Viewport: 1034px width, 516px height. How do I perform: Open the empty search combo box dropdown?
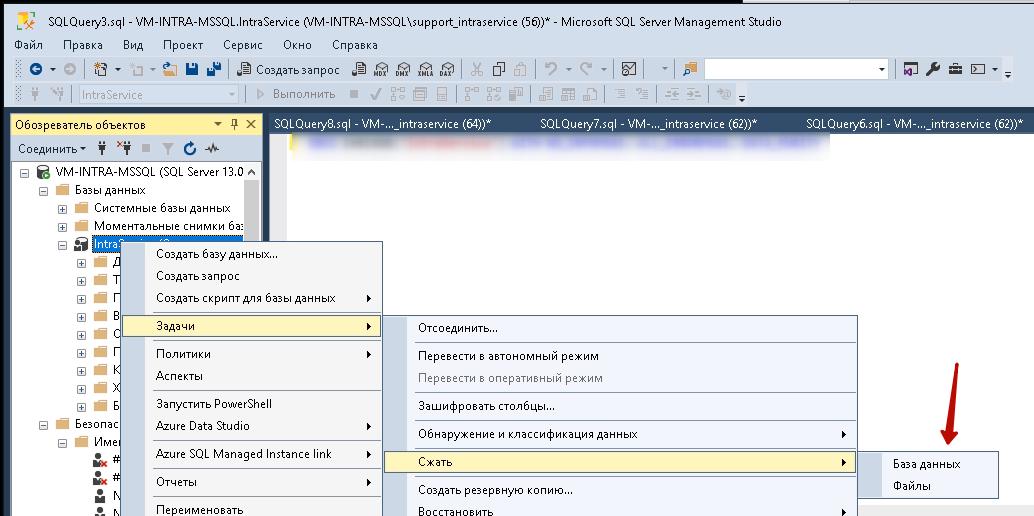[882, 69]
